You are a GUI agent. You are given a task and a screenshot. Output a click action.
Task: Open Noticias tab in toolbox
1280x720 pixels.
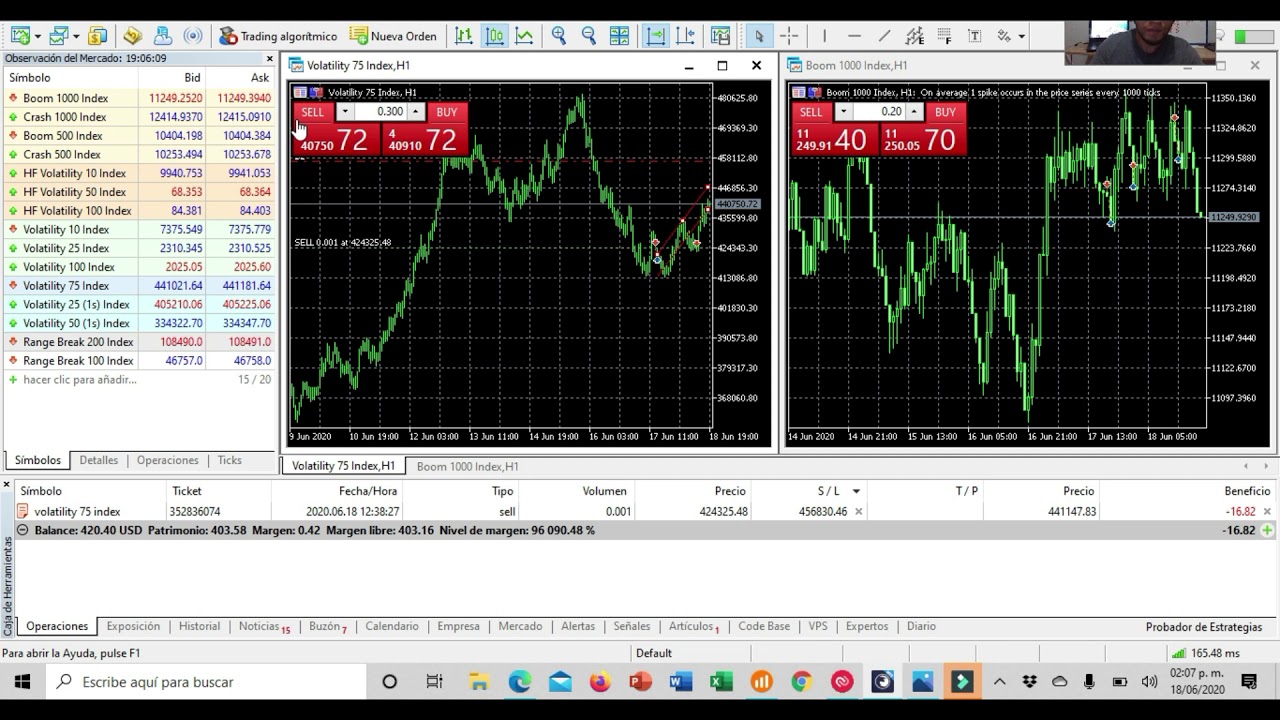[264, 626]
